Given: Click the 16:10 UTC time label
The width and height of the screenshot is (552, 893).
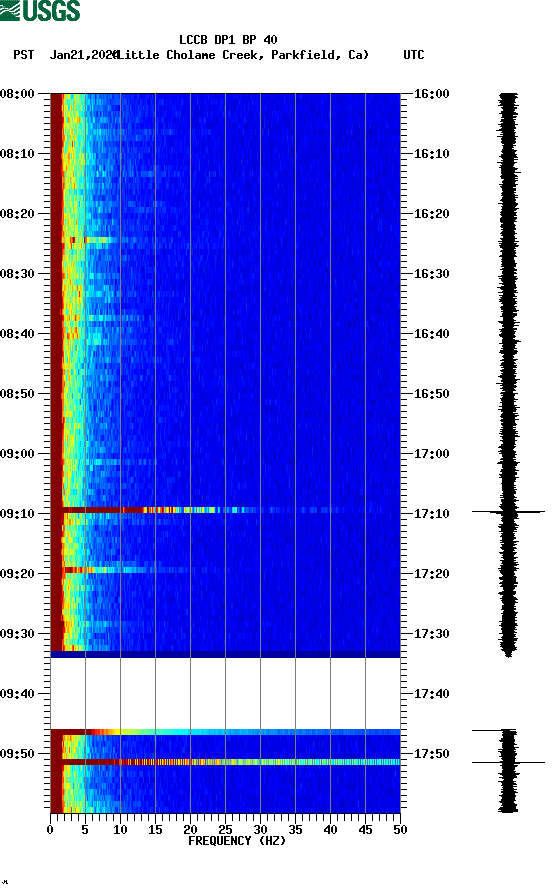Looking at the screenshot, I should pos(431,154).
